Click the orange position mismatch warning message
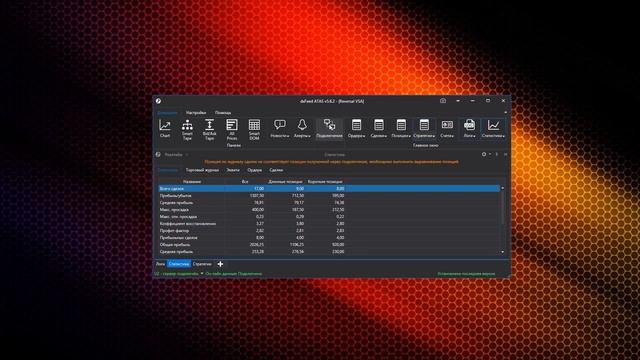Image resolution: width=640 pixels, height=360 pixels. tap(331, 162)
